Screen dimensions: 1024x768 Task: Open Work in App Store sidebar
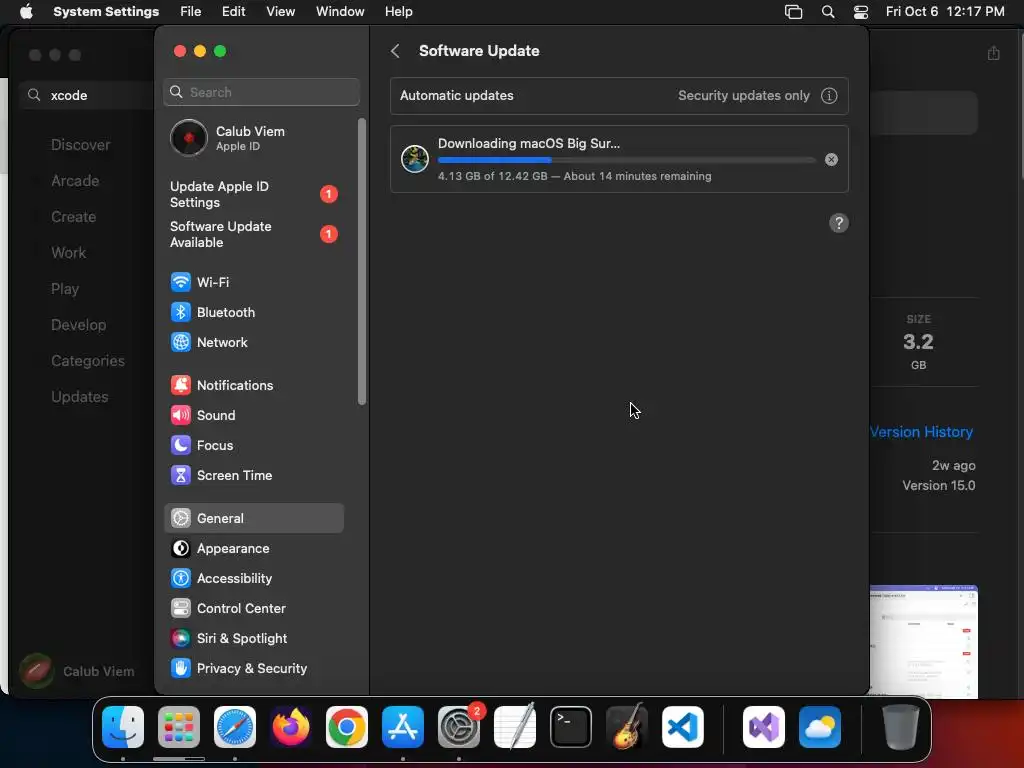[x=69, y=253]
